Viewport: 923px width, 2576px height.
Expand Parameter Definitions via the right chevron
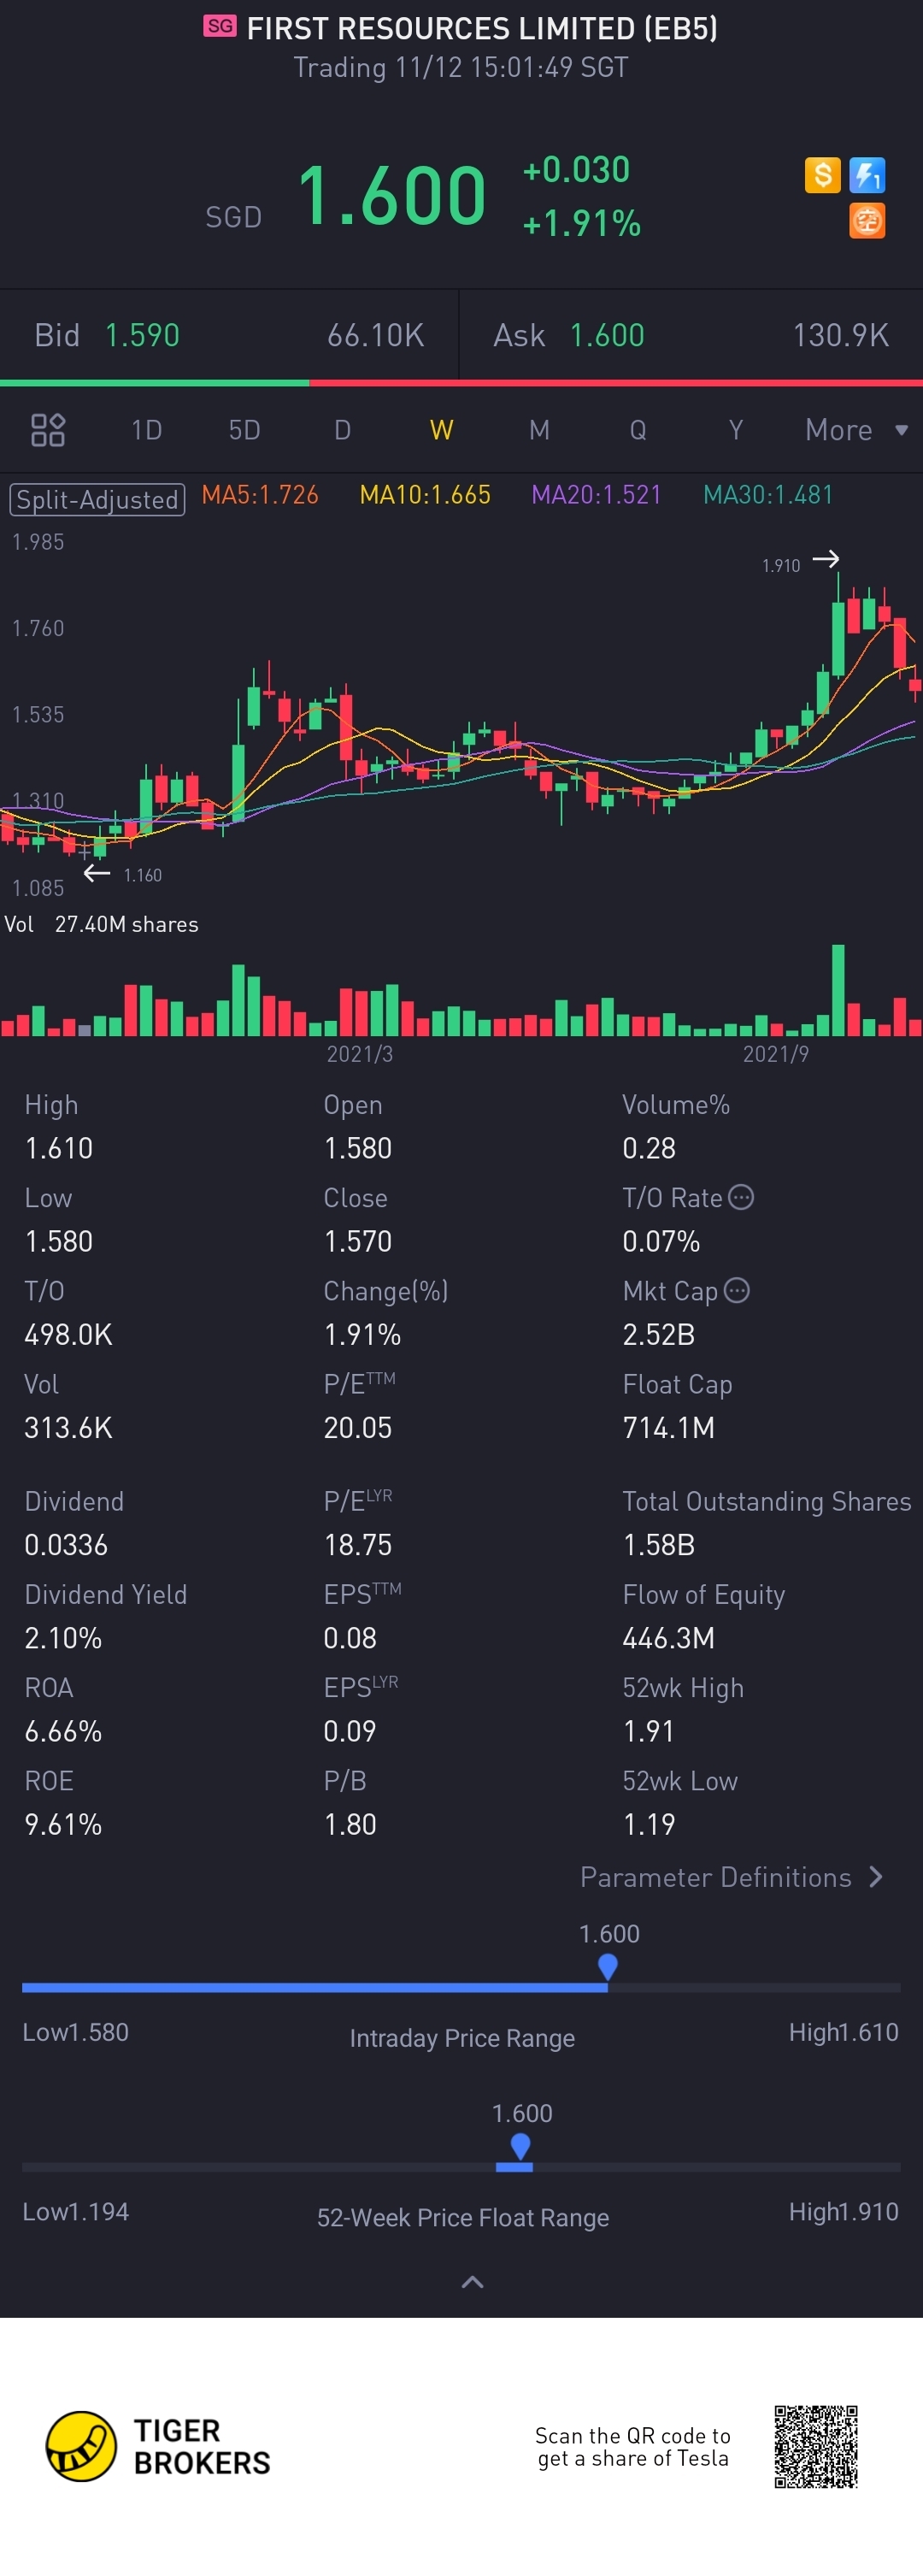(x=876, y=1877)
